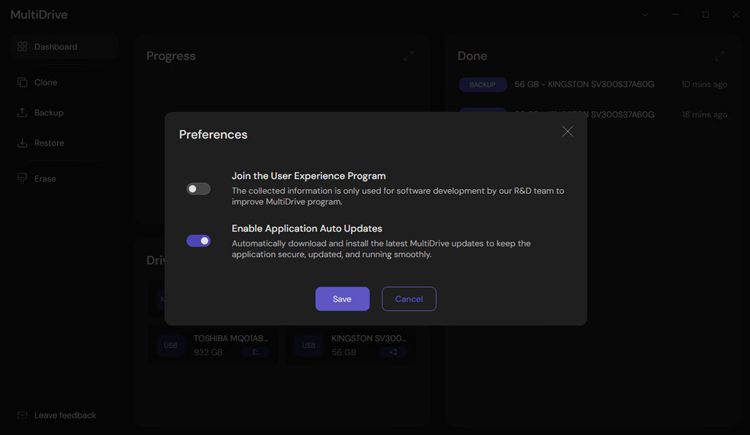Save the preferences
The width and height of the screenshot is (750, 435).
pos(342,299)
